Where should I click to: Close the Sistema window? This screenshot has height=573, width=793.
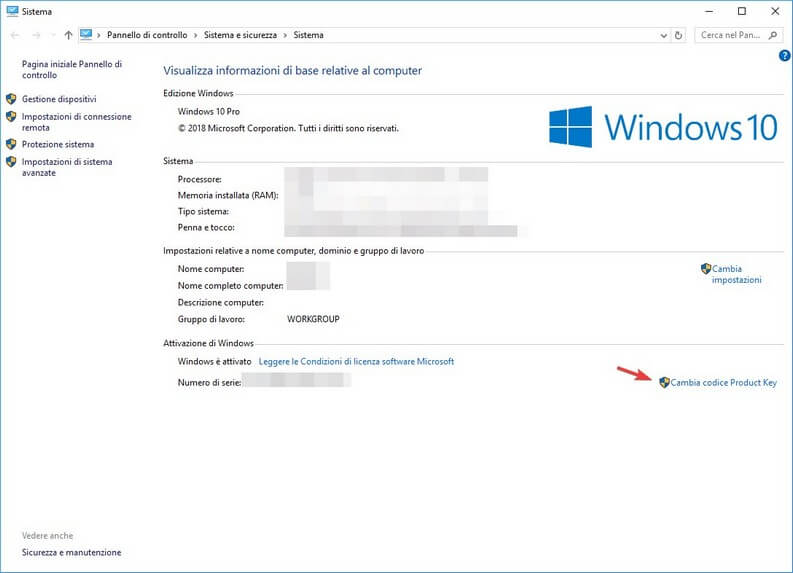pyautogui.click(x=775, y=11)
